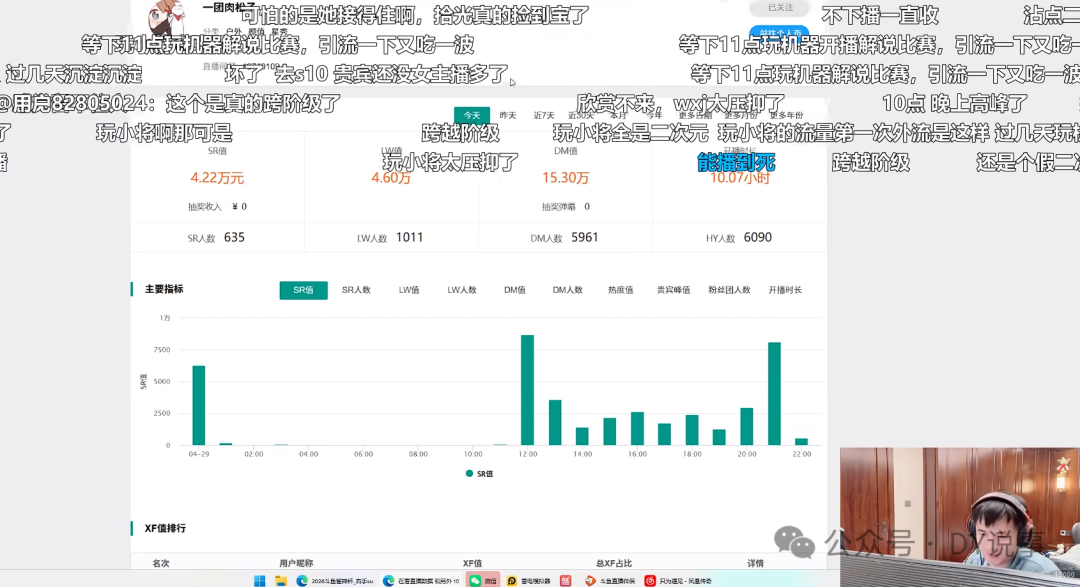Click the 4.60万 LW value

tap(391, 178)
